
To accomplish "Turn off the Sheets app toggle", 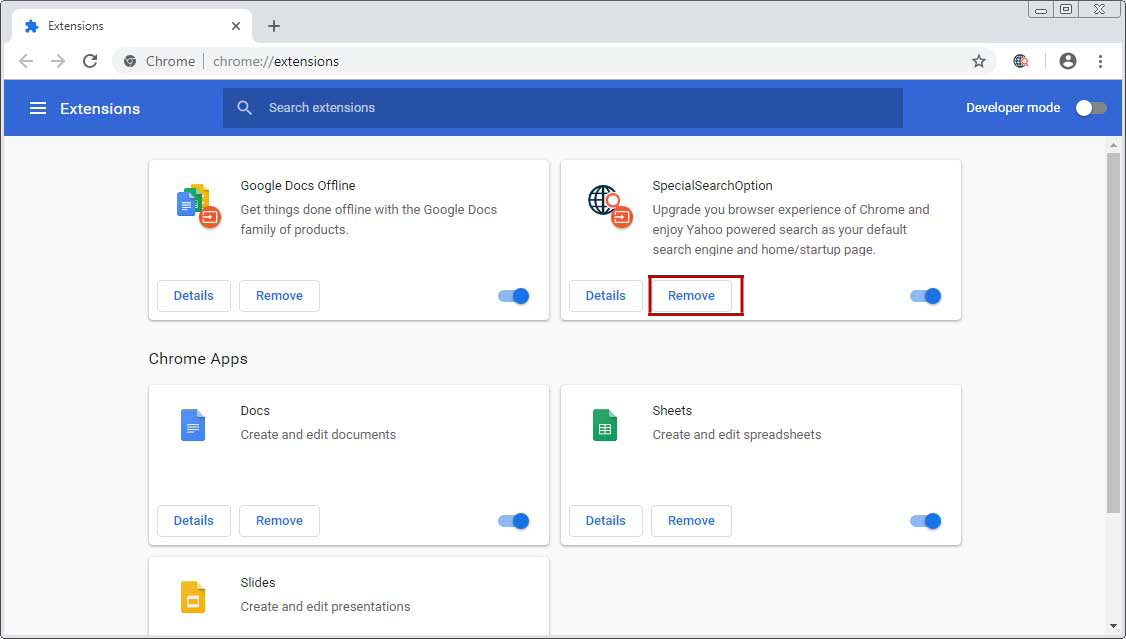I will (x=926, y=521).
